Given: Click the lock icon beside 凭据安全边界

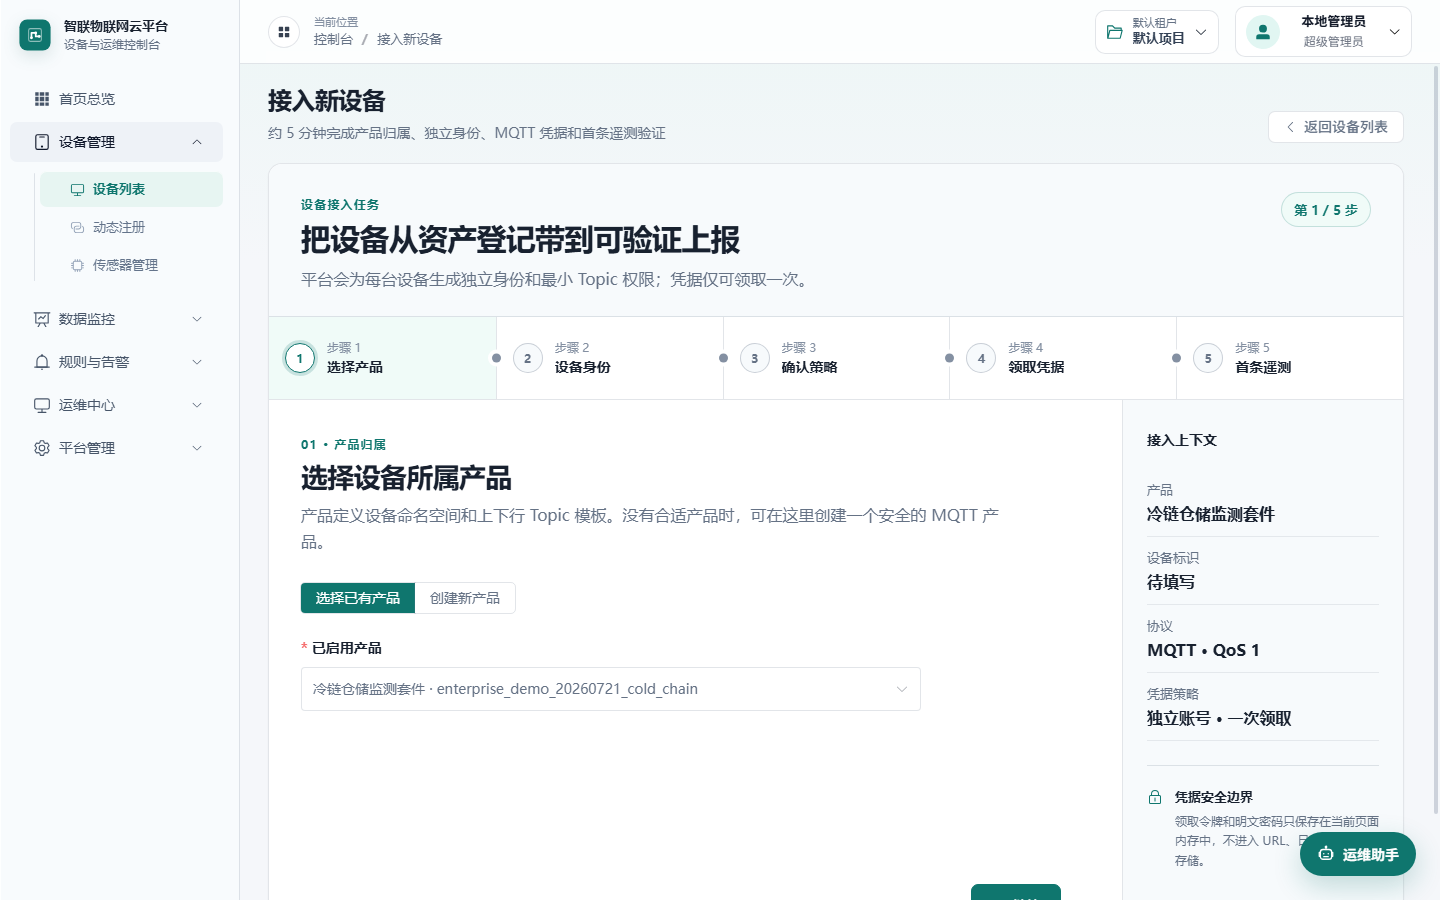Looking at the screenshot, I should click(x=1155, y=797).
